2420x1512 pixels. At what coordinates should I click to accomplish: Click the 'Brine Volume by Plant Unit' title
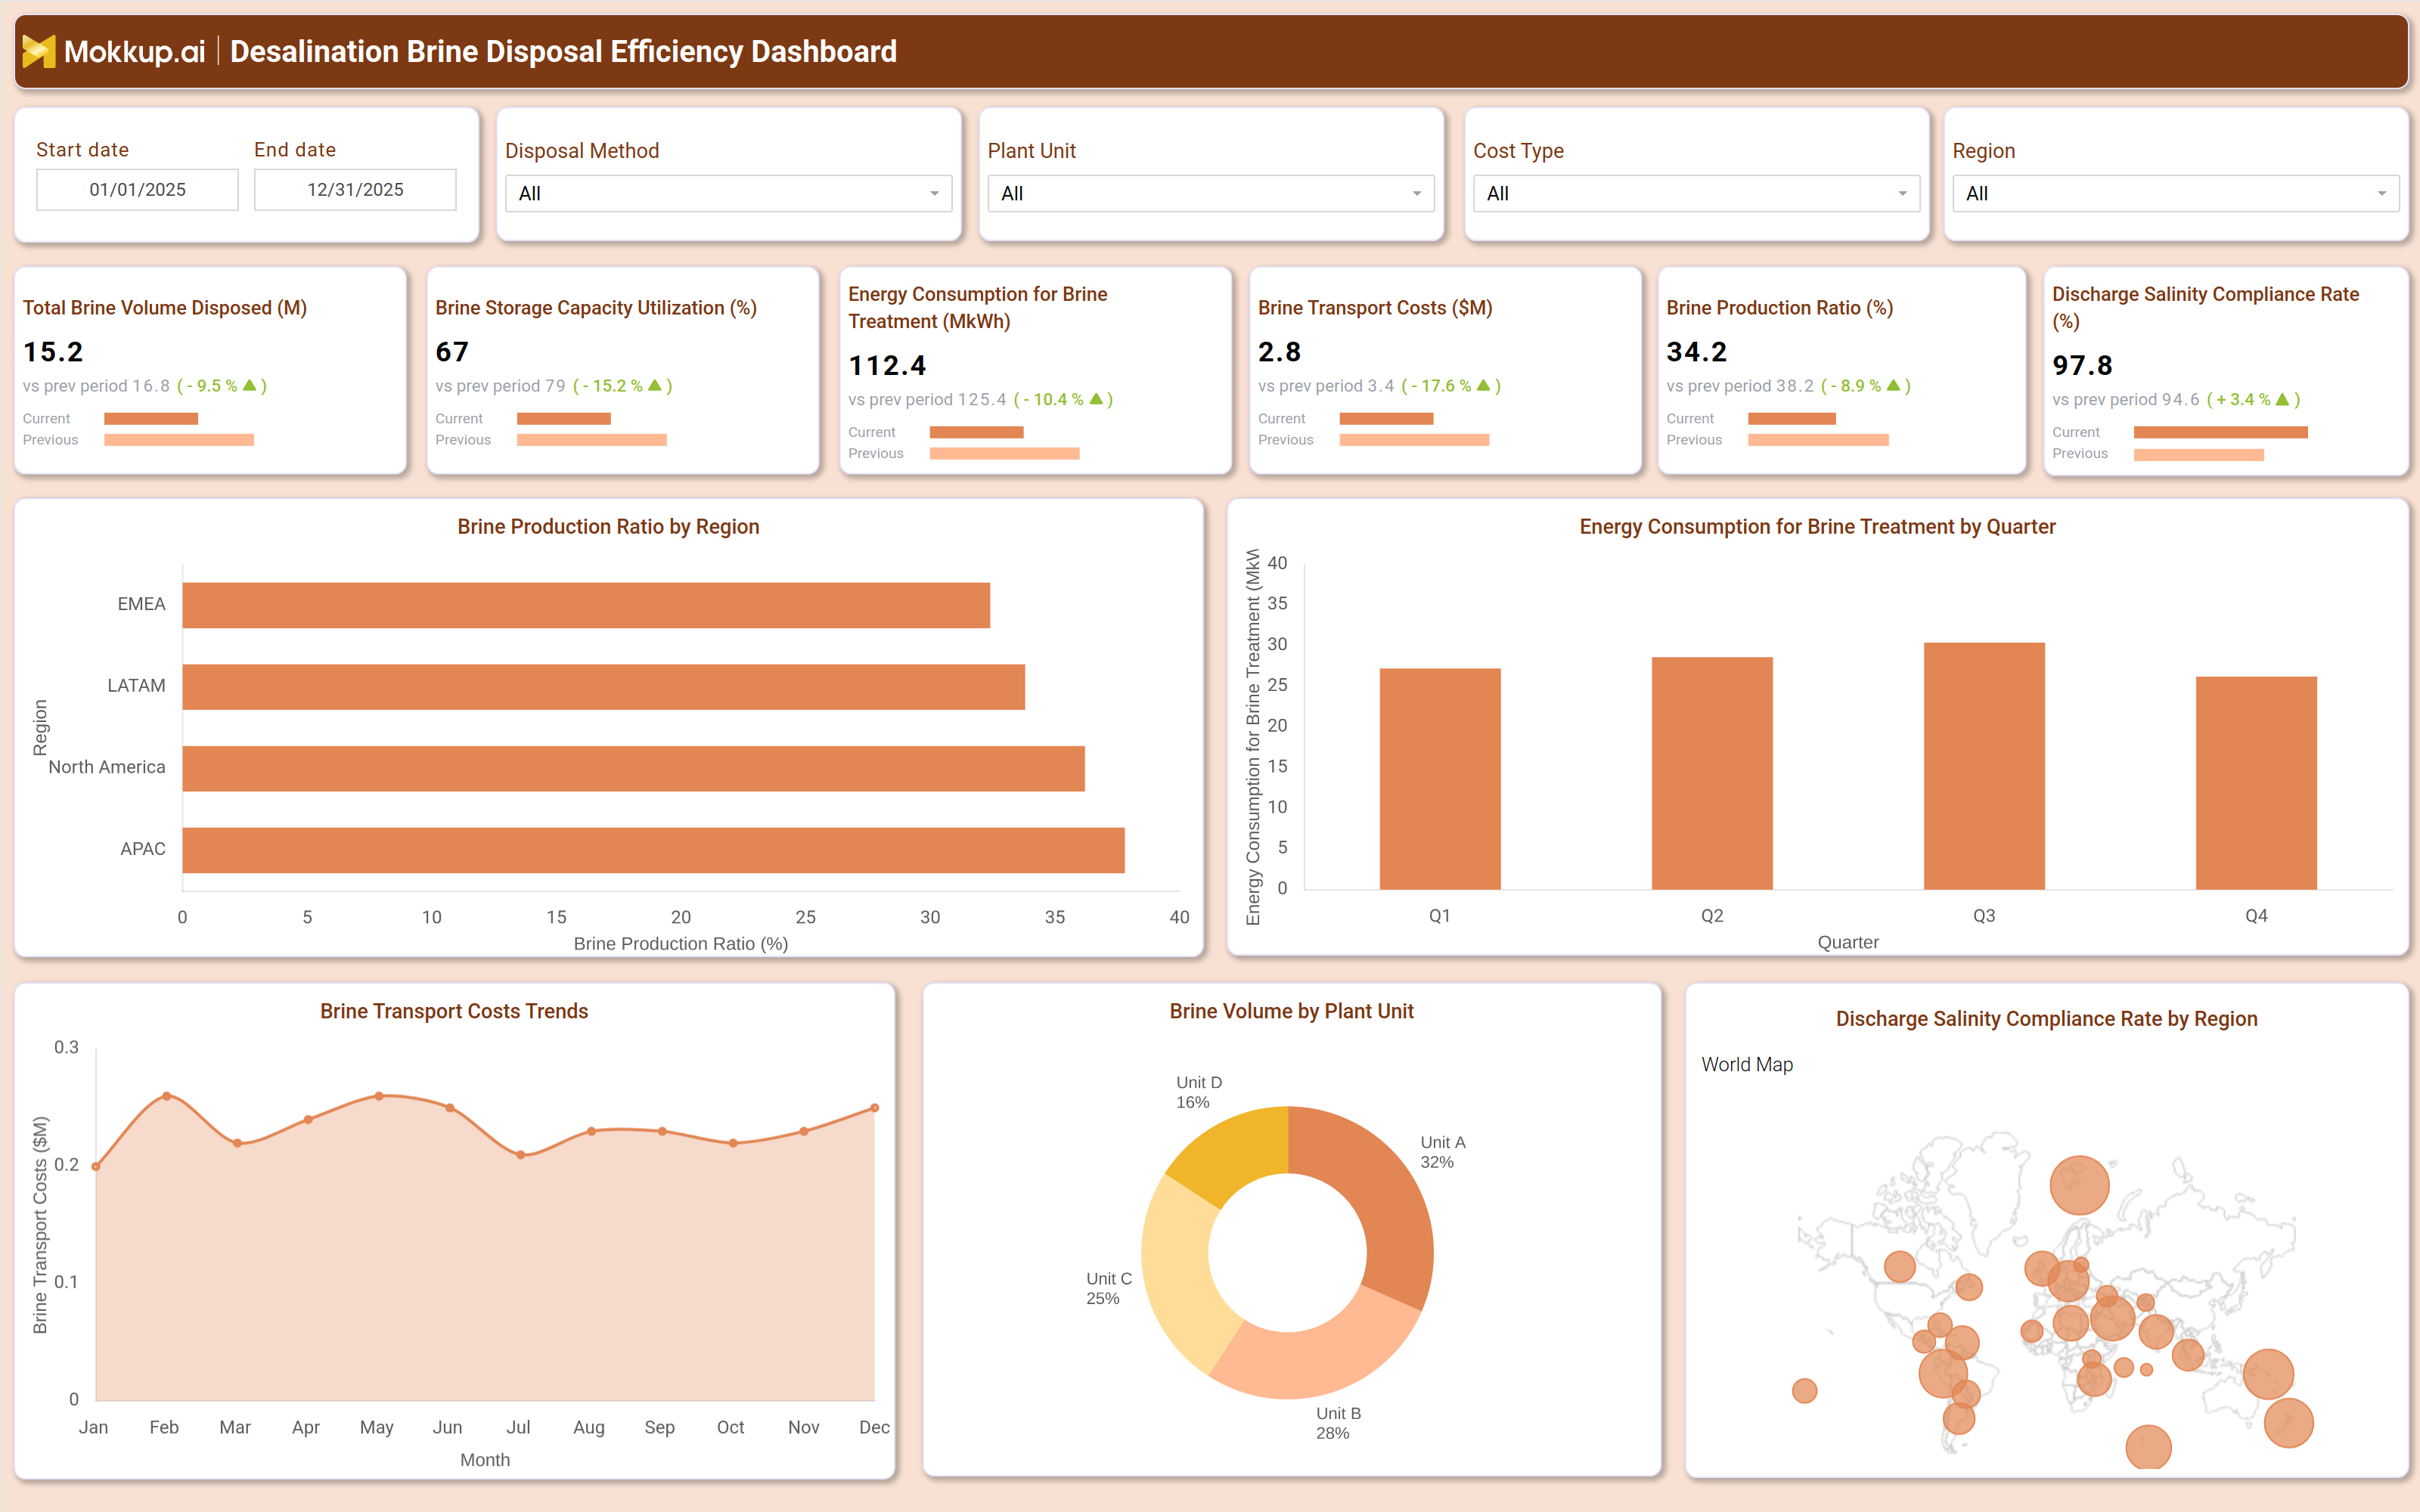coord(1291,1011)
